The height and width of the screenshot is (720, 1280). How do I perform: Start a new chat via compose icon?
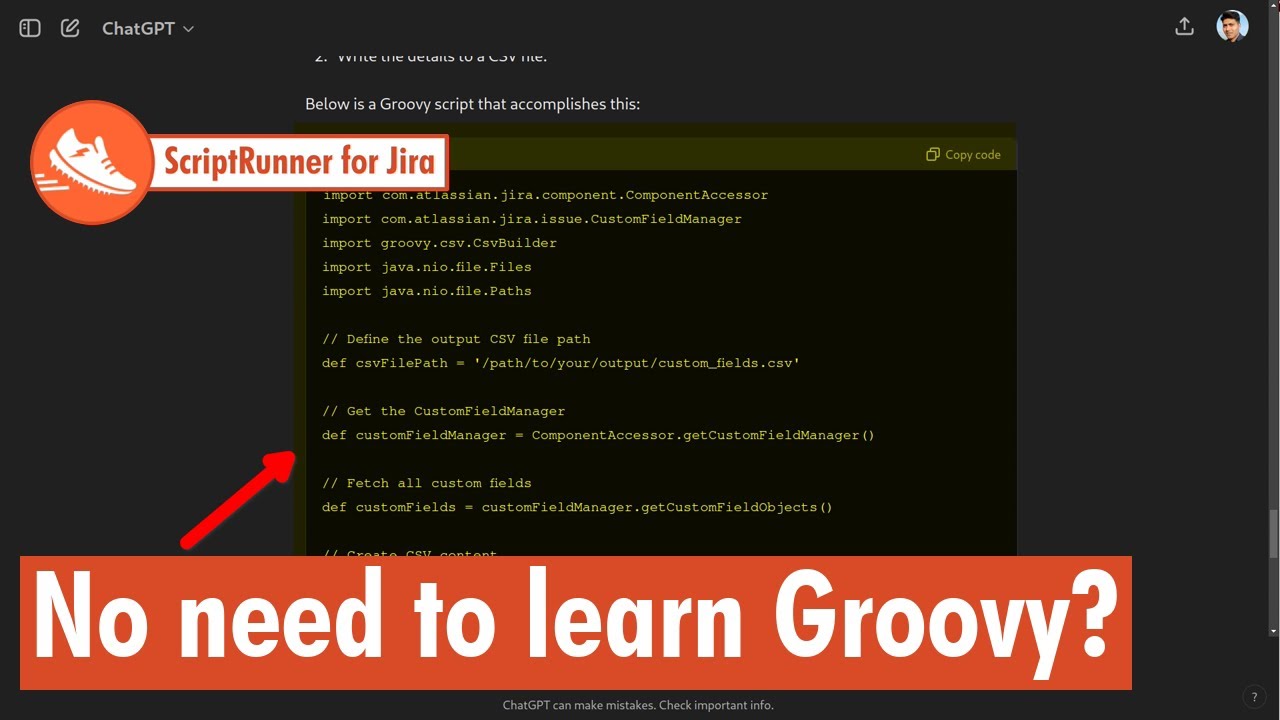(x=69, y=27)
